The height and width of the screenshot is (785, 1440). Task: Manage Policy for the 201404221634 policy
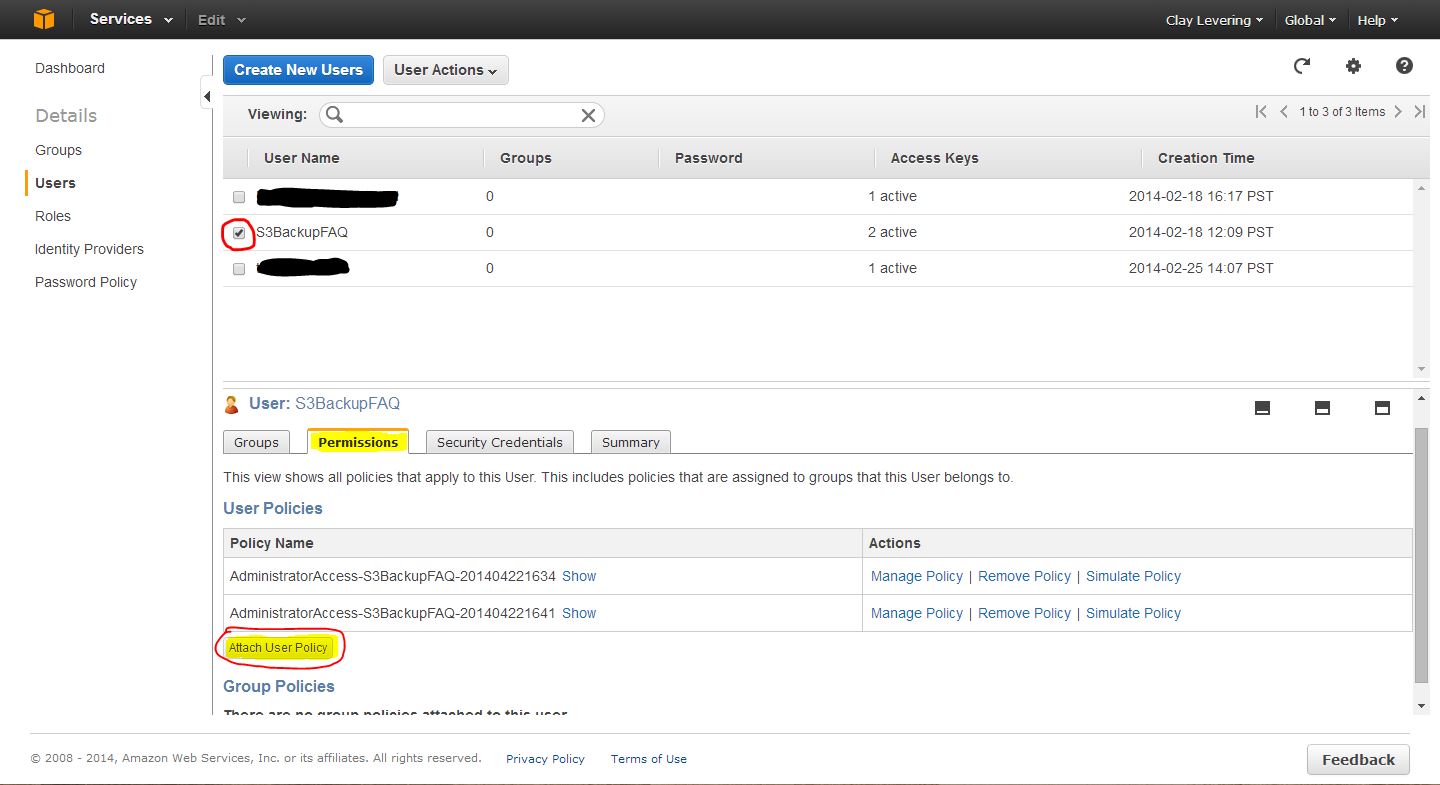tap(917, 576)
